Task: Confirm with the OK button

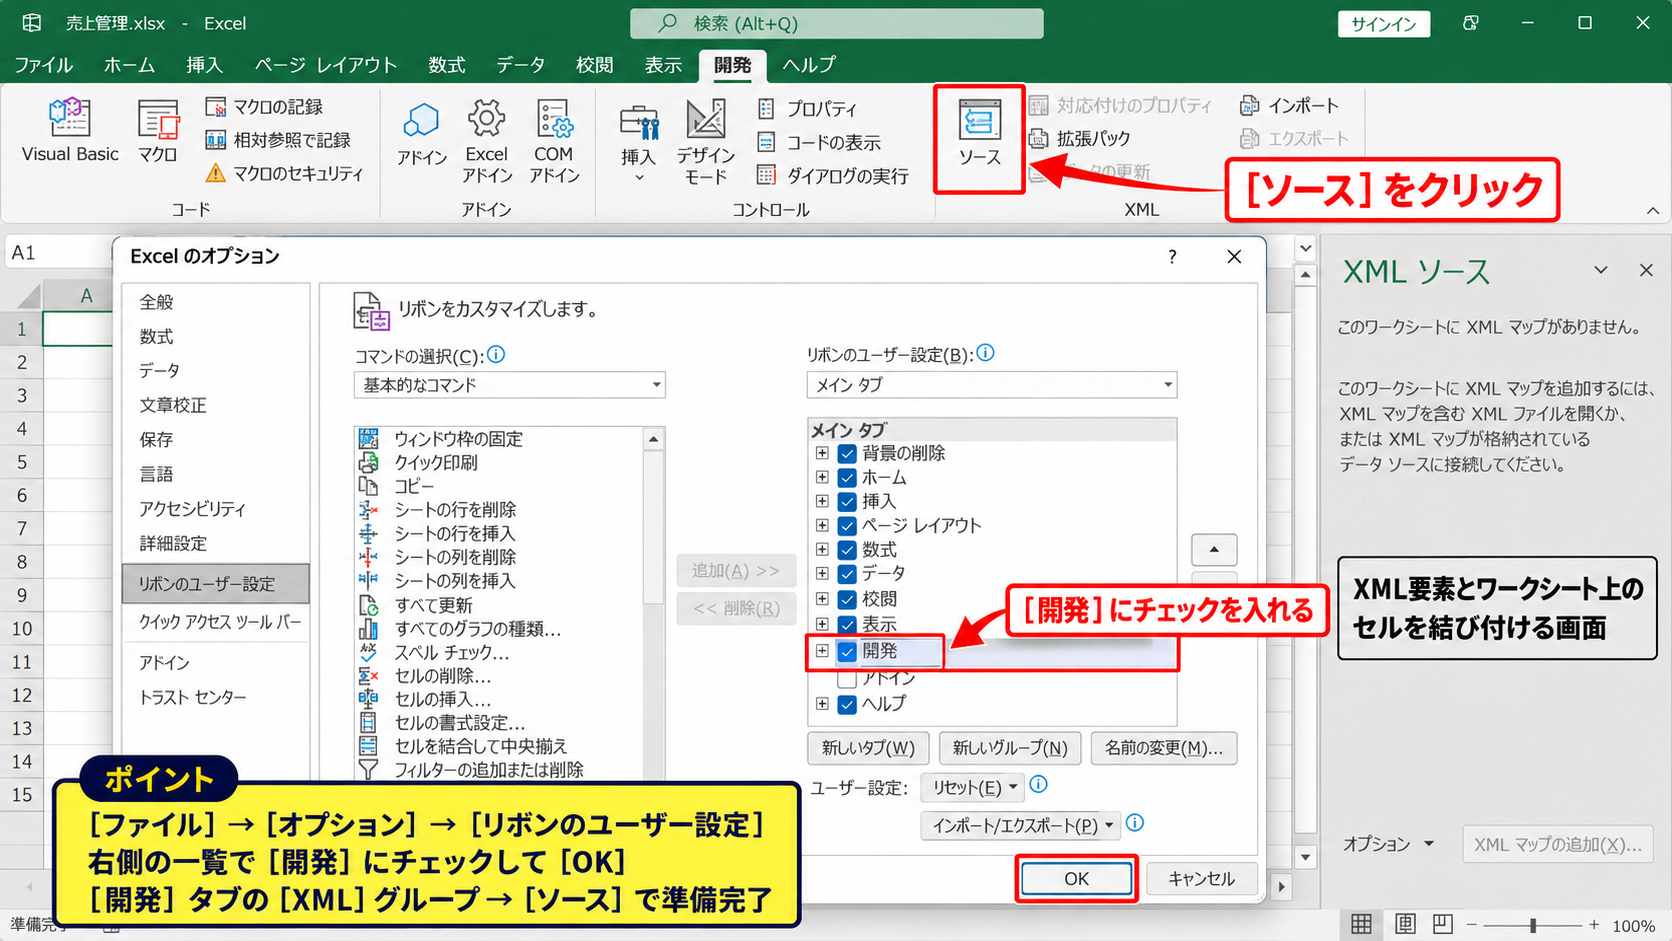Action: tap(1077, 879)
